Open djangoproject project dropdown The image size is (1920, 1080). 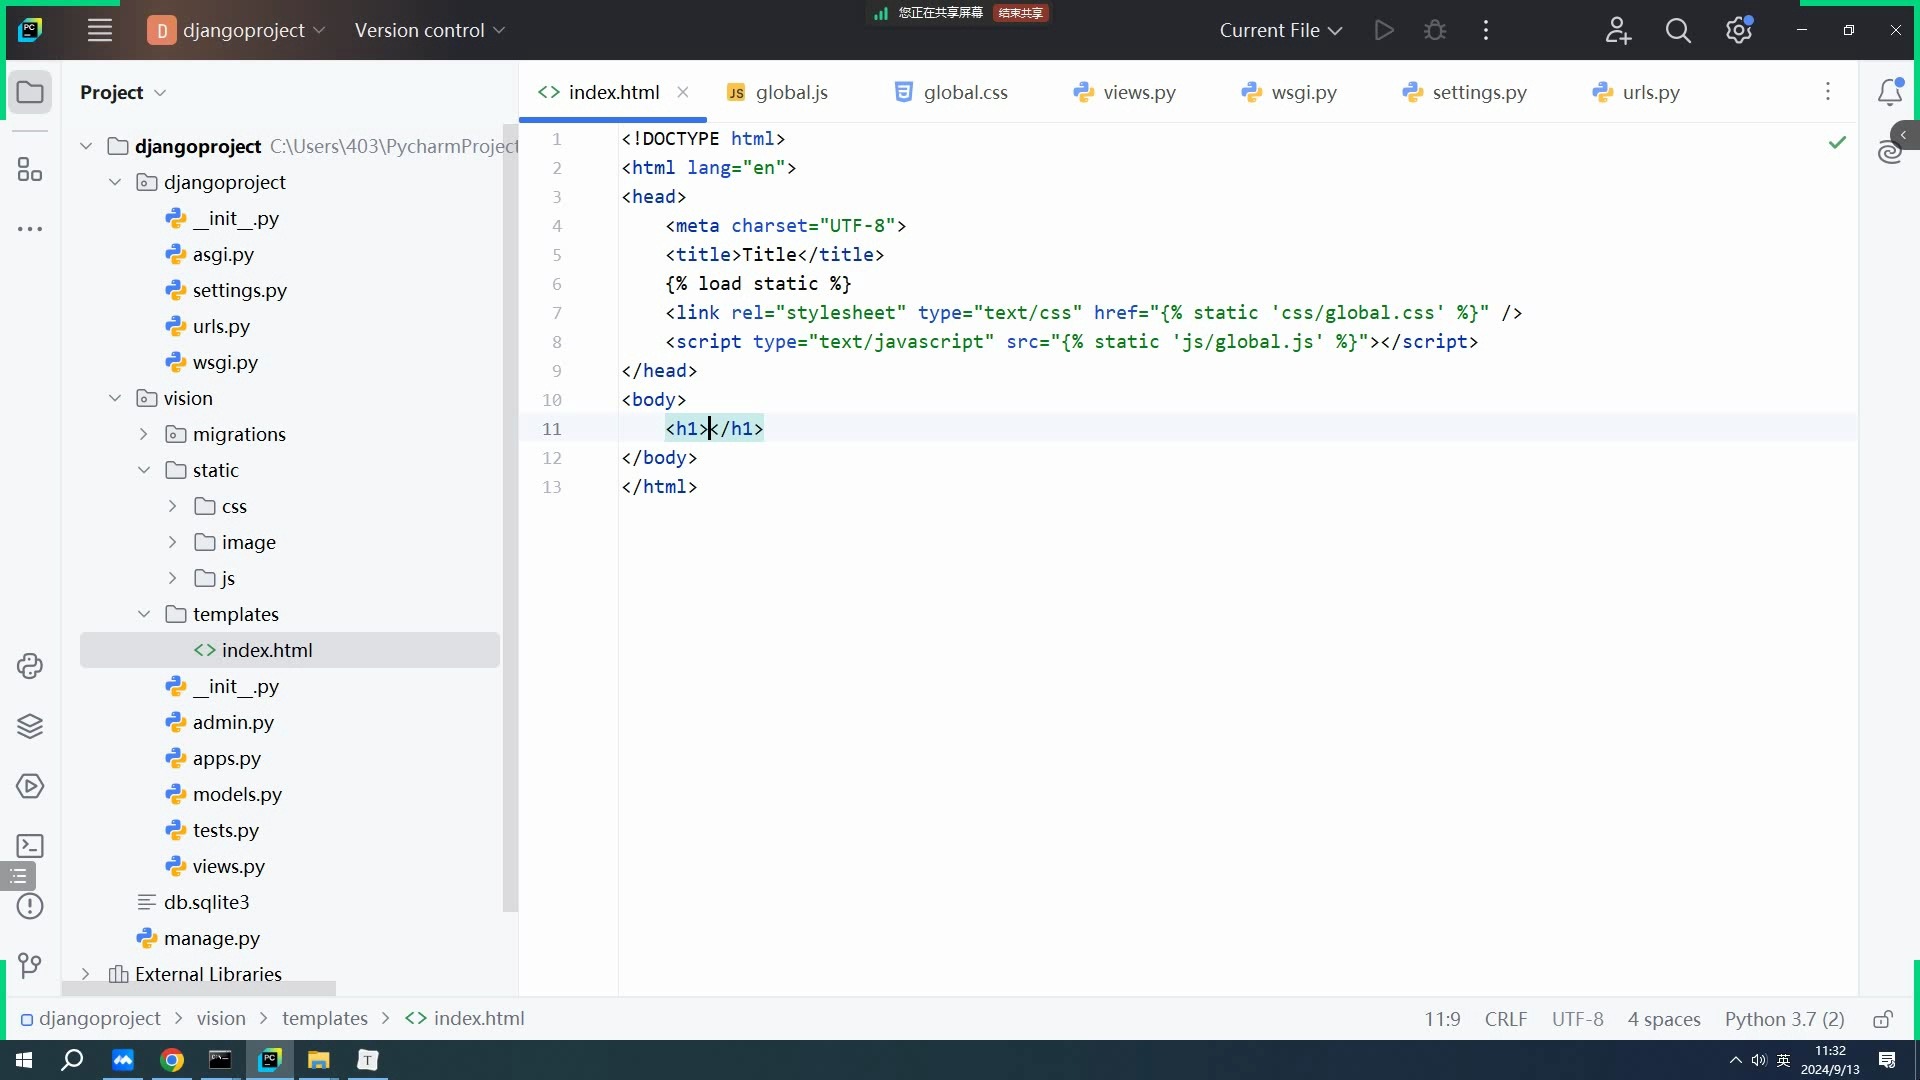236,30
